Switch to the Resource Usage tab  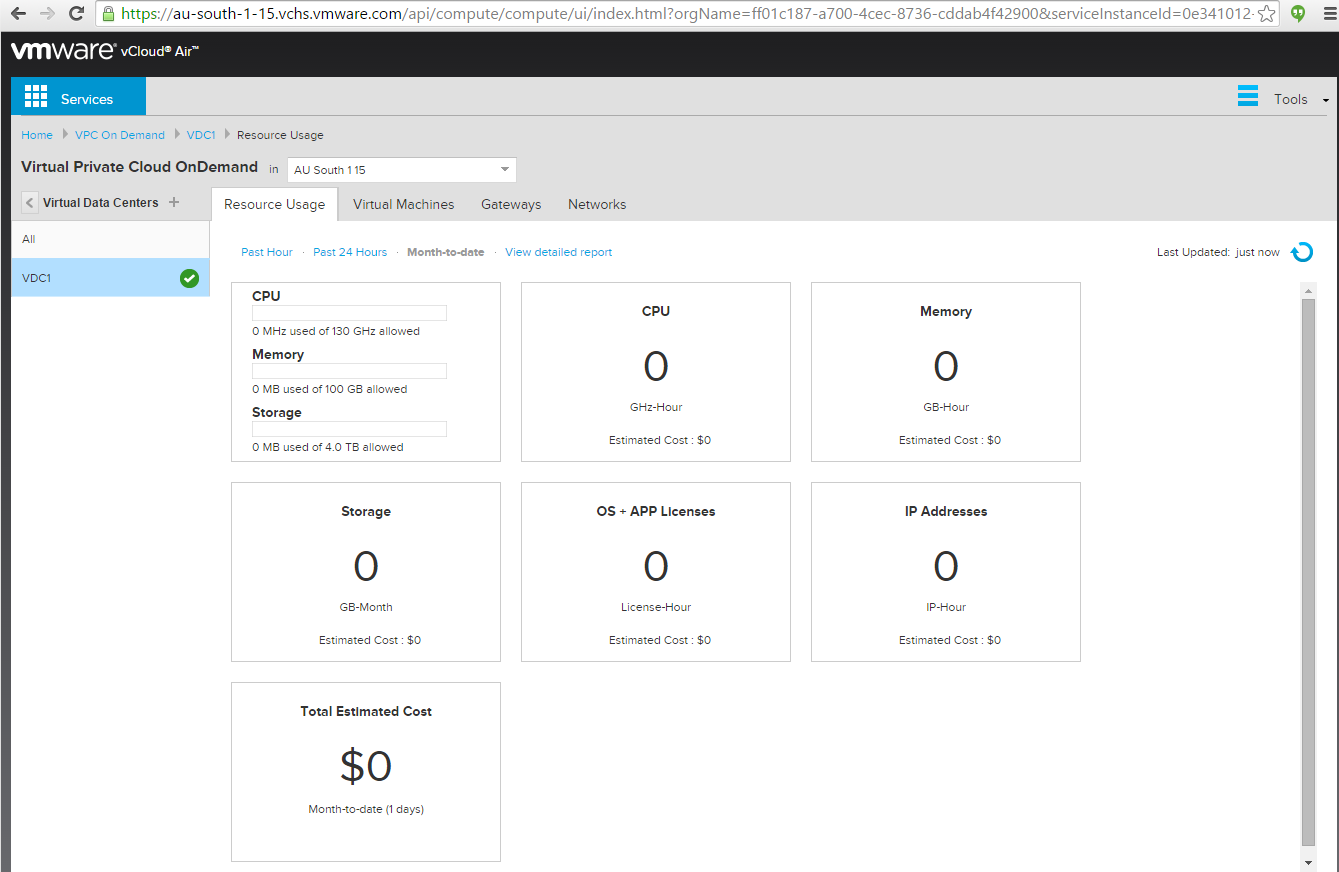pyautogui.click(x=275, y=204)
